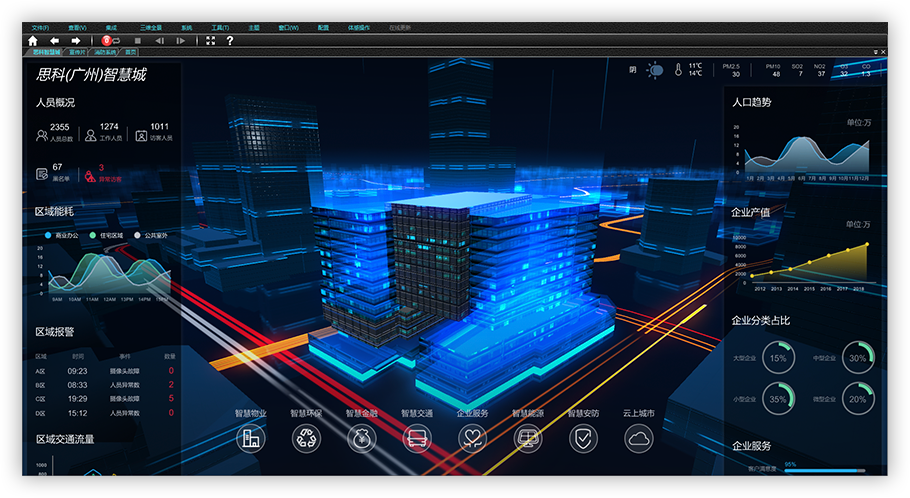The height and width of the screenshot is (498, 910).
Task: Click the visitor 1011 badge icon
Action: coord(141,136)
